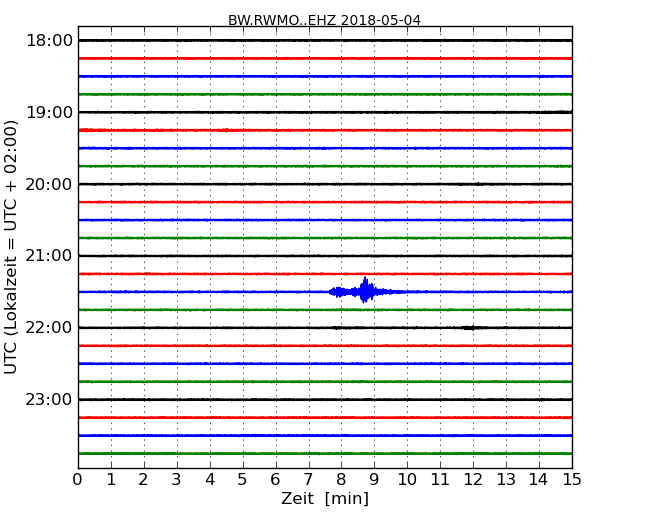Image resolution: width=650 pixels, height=520 pixels.
Task: Click the 22:00 time label
Action: coord(49,328)
